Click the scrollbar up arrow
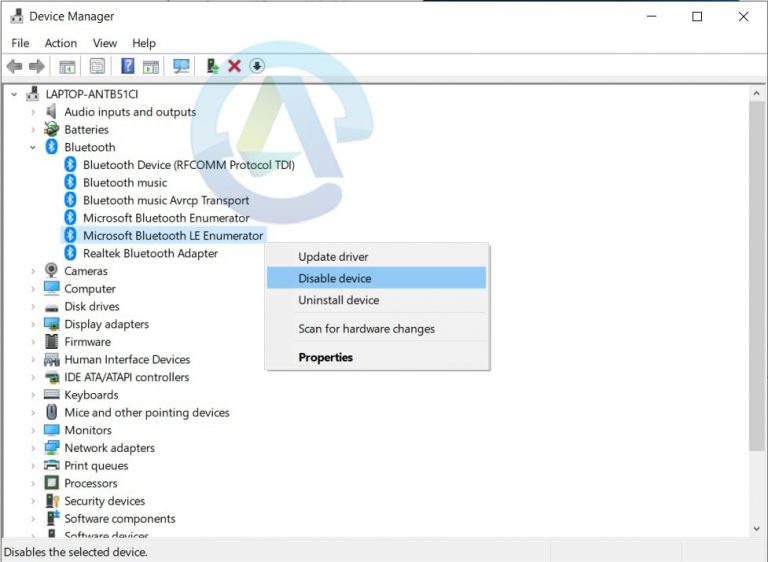Screen dimensions: 768x562 pos(757,93)
